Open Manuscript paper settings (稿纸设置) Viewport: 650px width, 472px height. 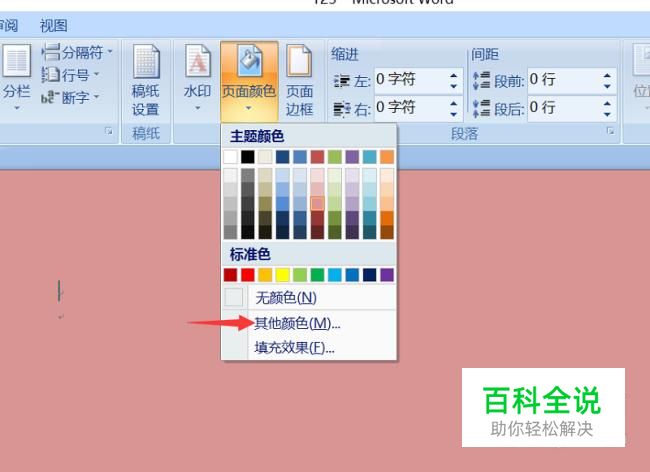click(x=146, y=81)
